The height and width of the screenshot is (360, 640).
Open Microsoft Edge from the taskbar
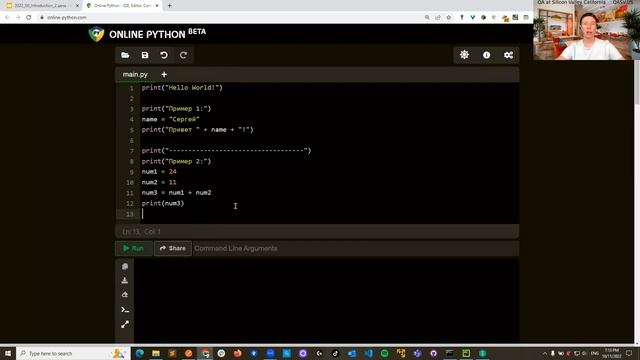click(140, 353)
